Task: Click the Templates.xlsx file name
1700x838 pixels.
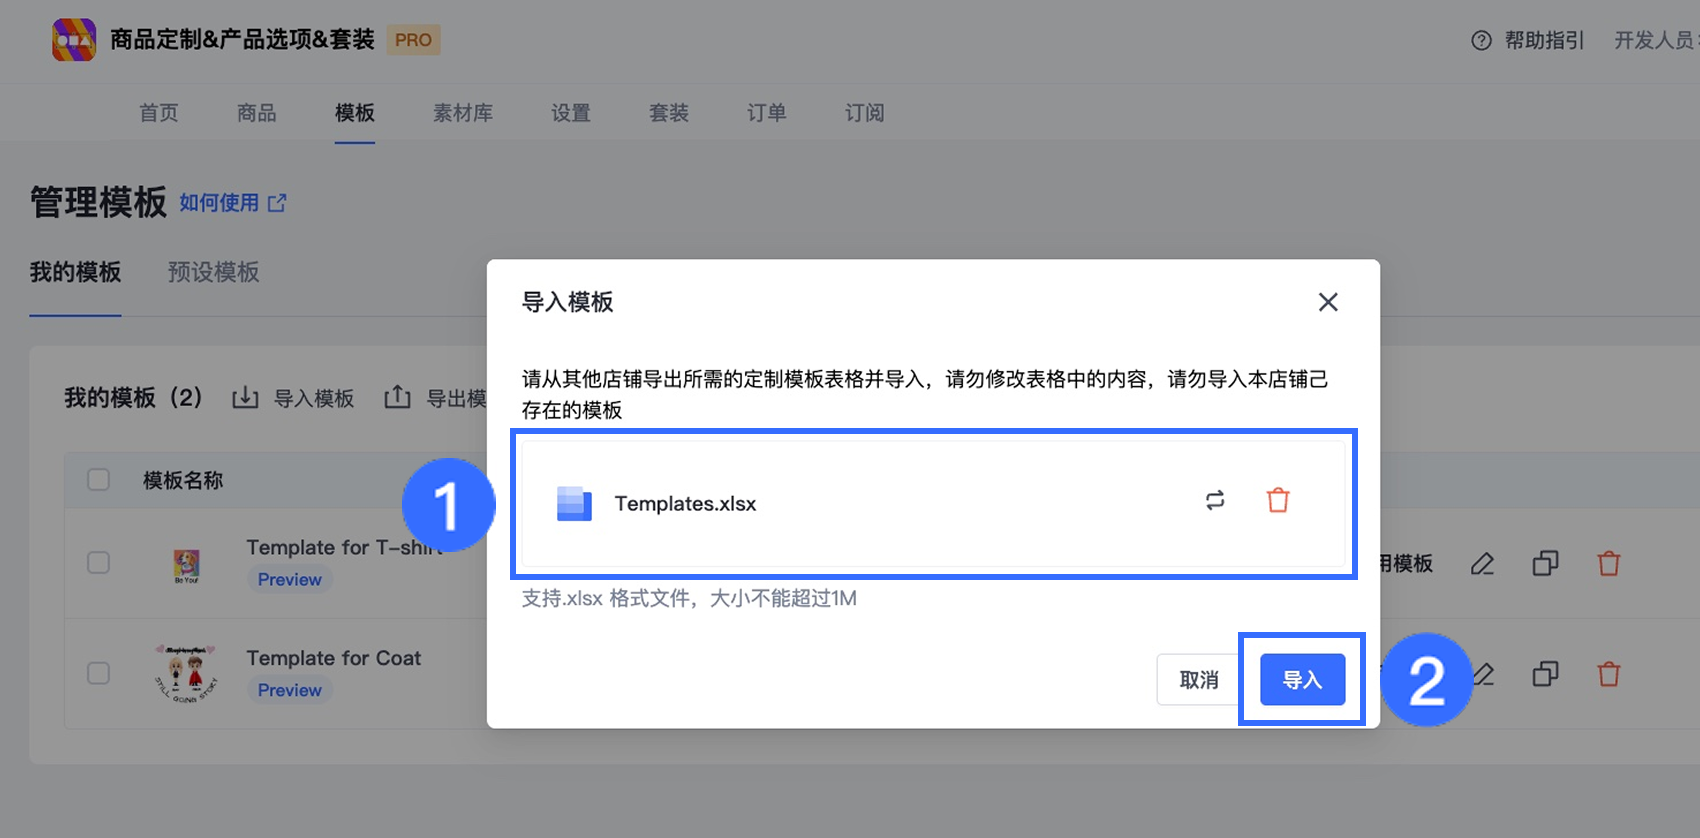Action: [x=685, y=504]
